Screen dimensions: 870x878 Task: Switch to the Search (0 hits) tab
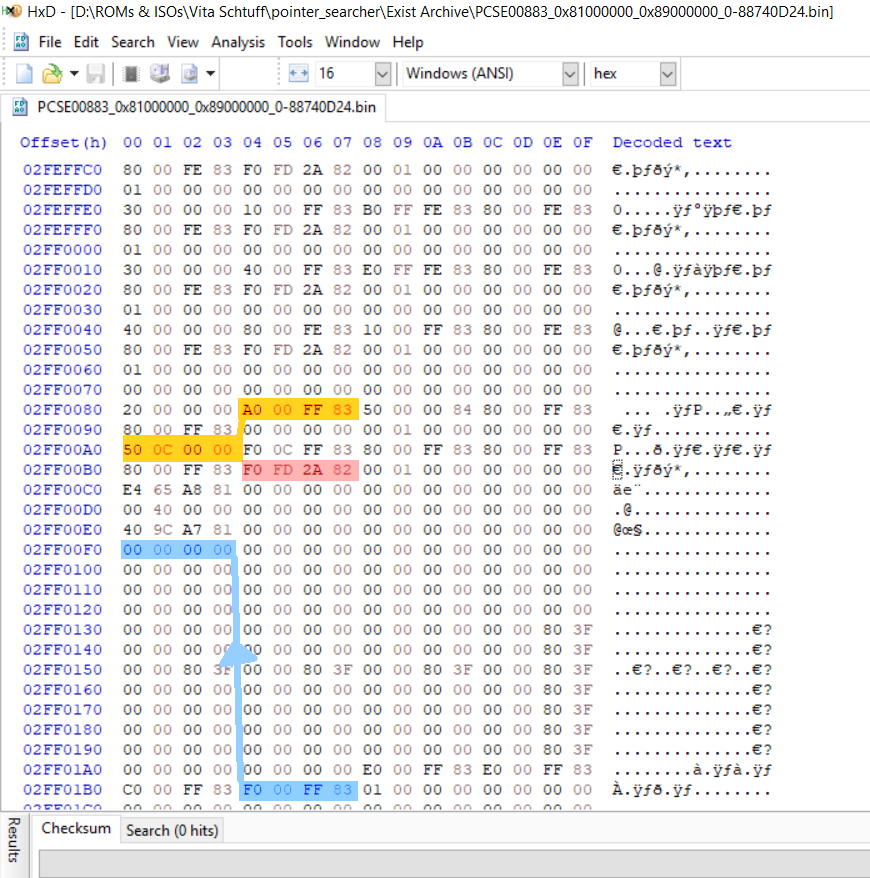172,830
